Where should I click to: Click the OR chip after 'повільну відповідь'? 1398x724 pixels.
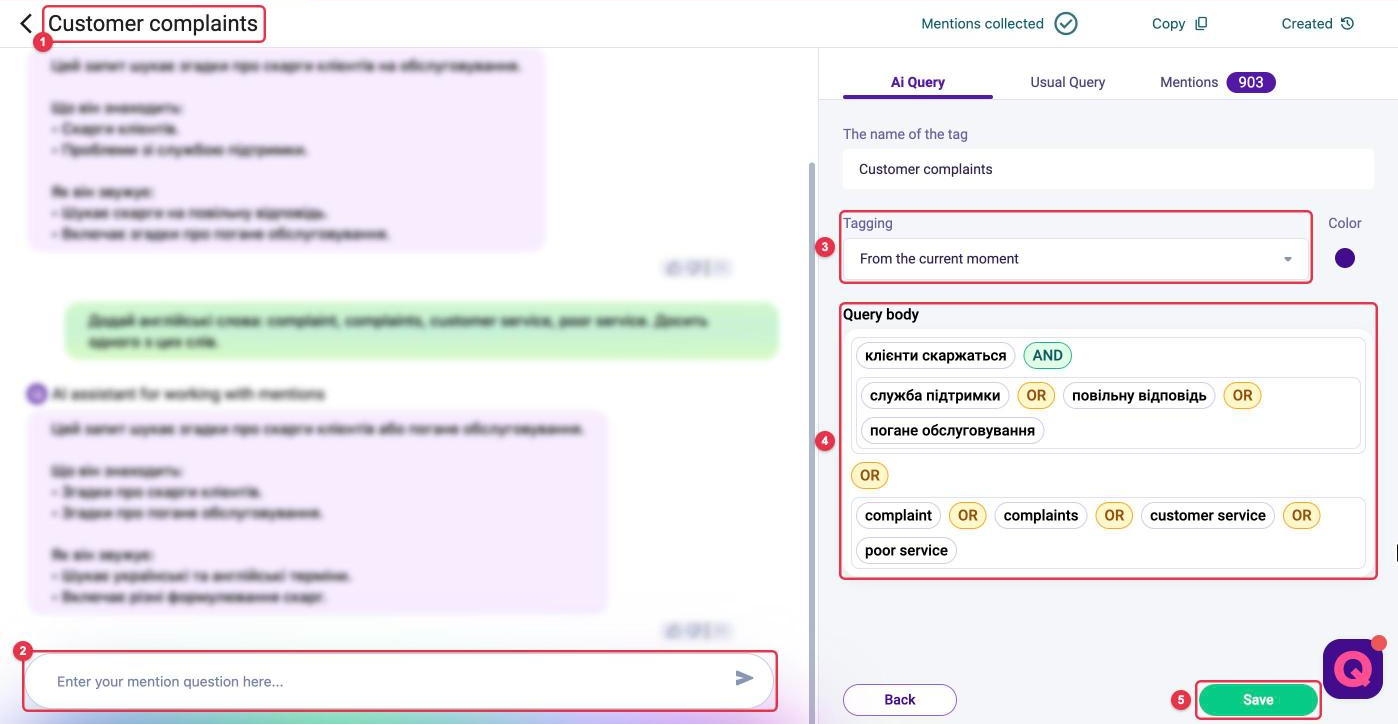1242,395
